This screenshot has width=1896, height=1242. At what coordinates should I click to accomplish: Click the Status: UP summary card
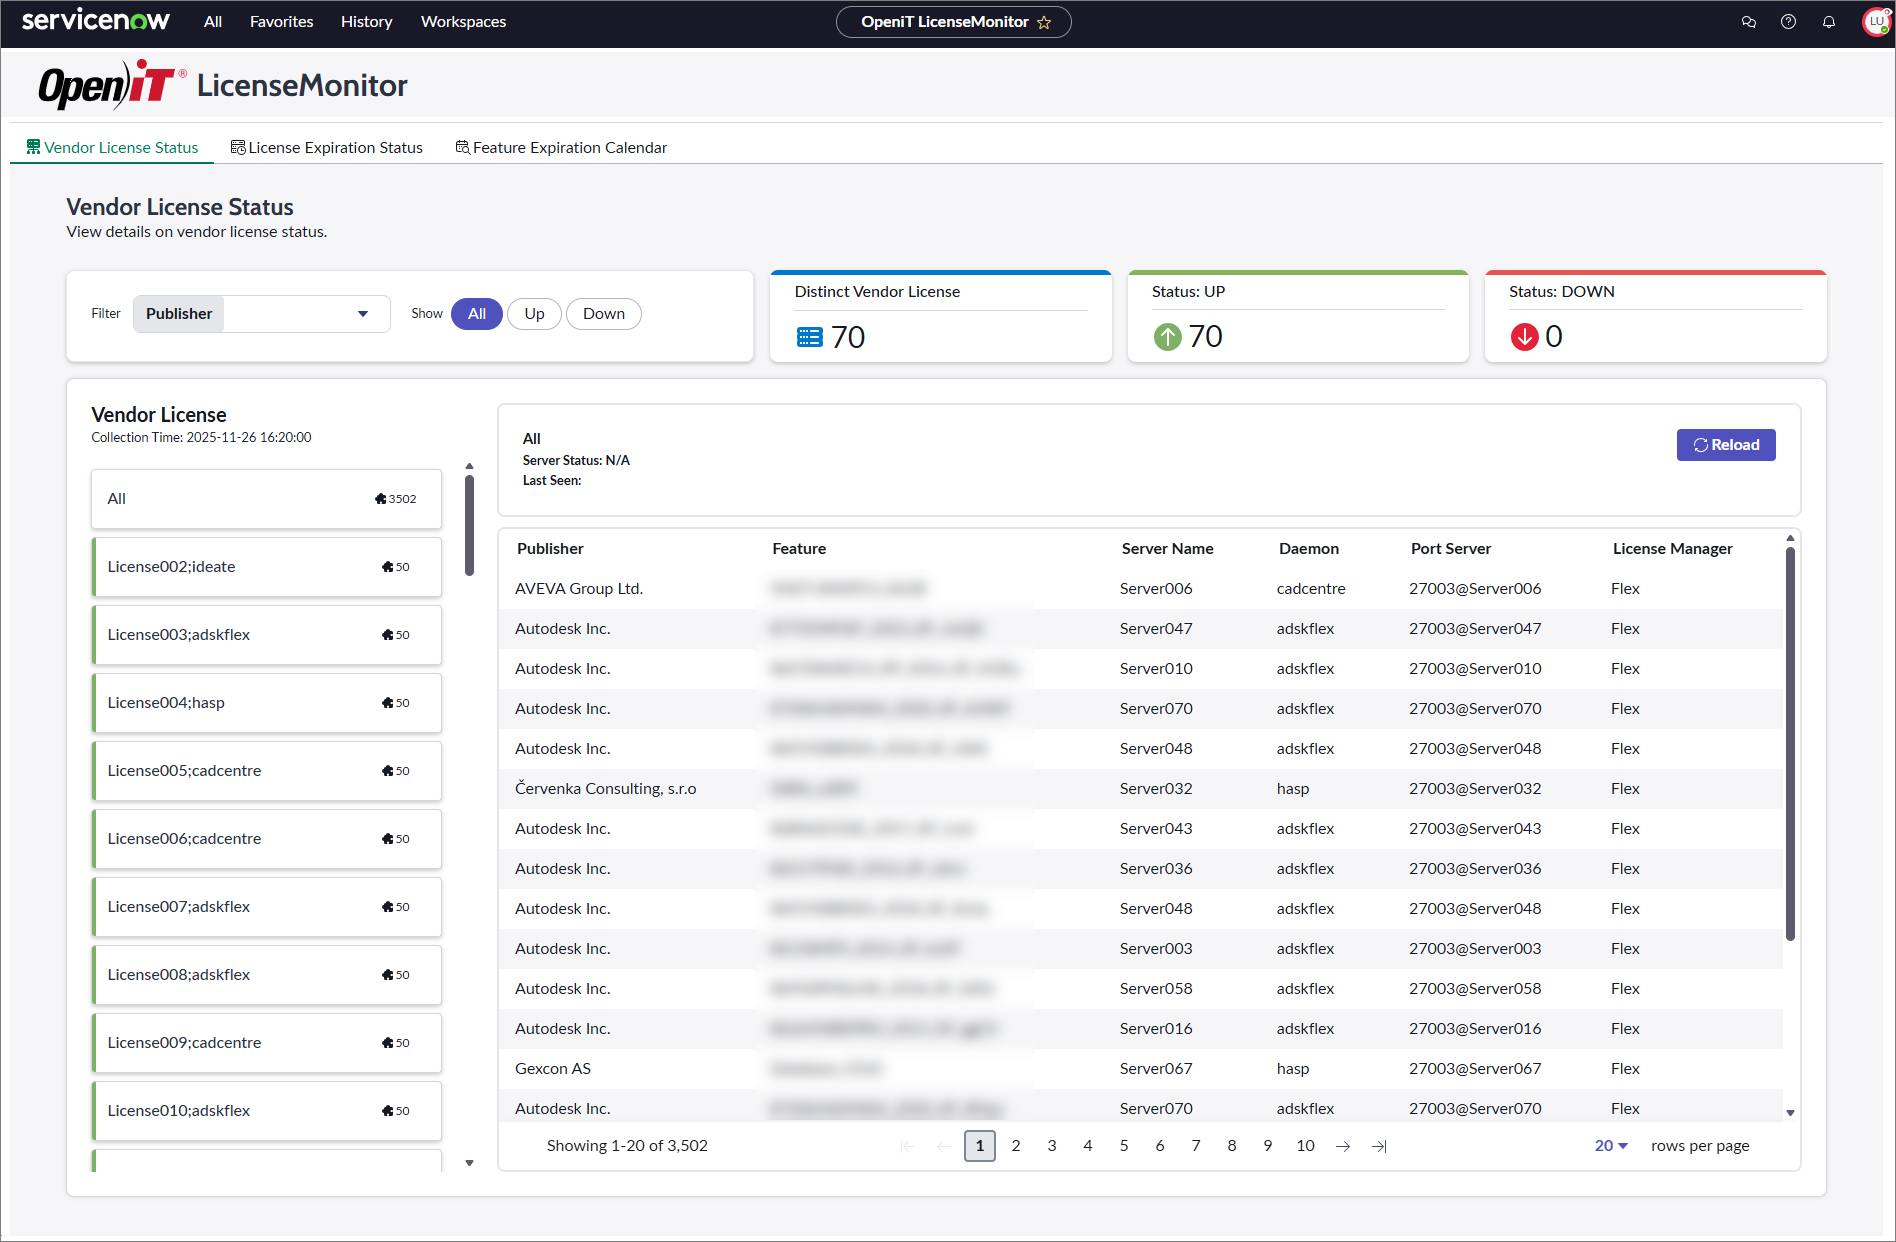pos(1298,316)
